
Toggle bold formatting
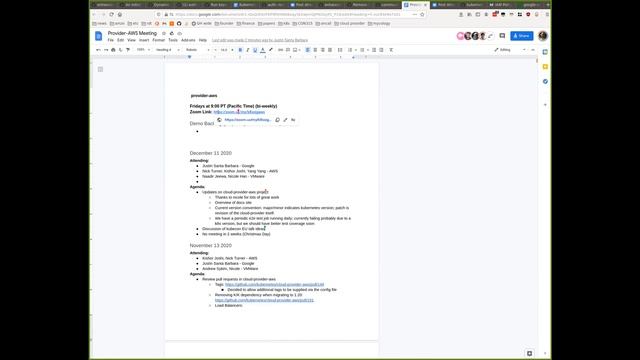tap(240, 50)
